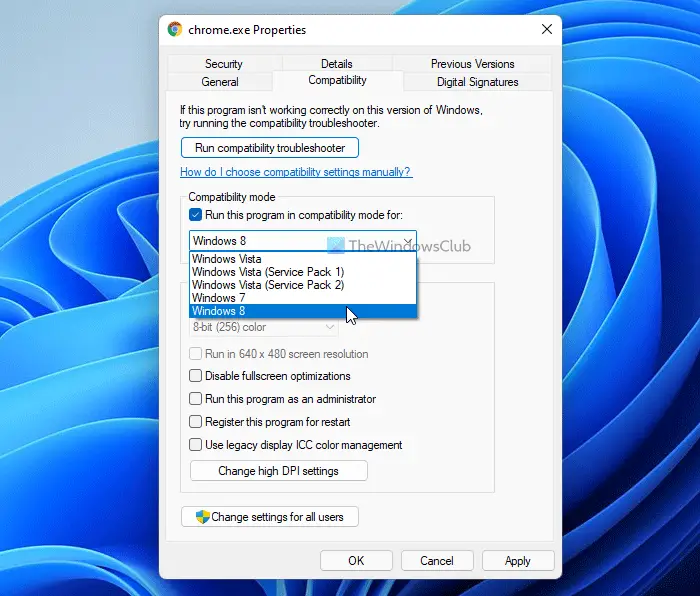Click the OK button
Viewport: 700px width, 596px height.
click(356, 561)
